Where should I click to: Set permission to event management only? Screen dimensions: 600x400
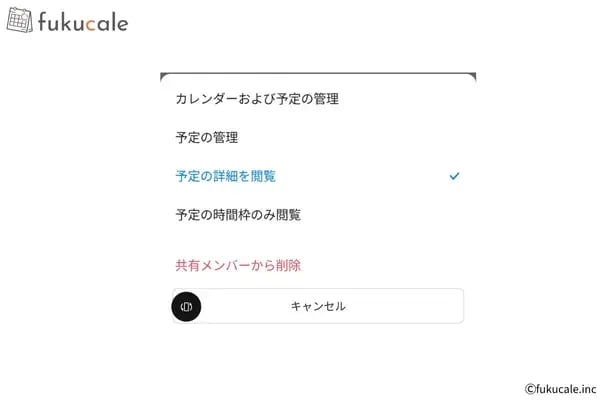click(318, 137)
